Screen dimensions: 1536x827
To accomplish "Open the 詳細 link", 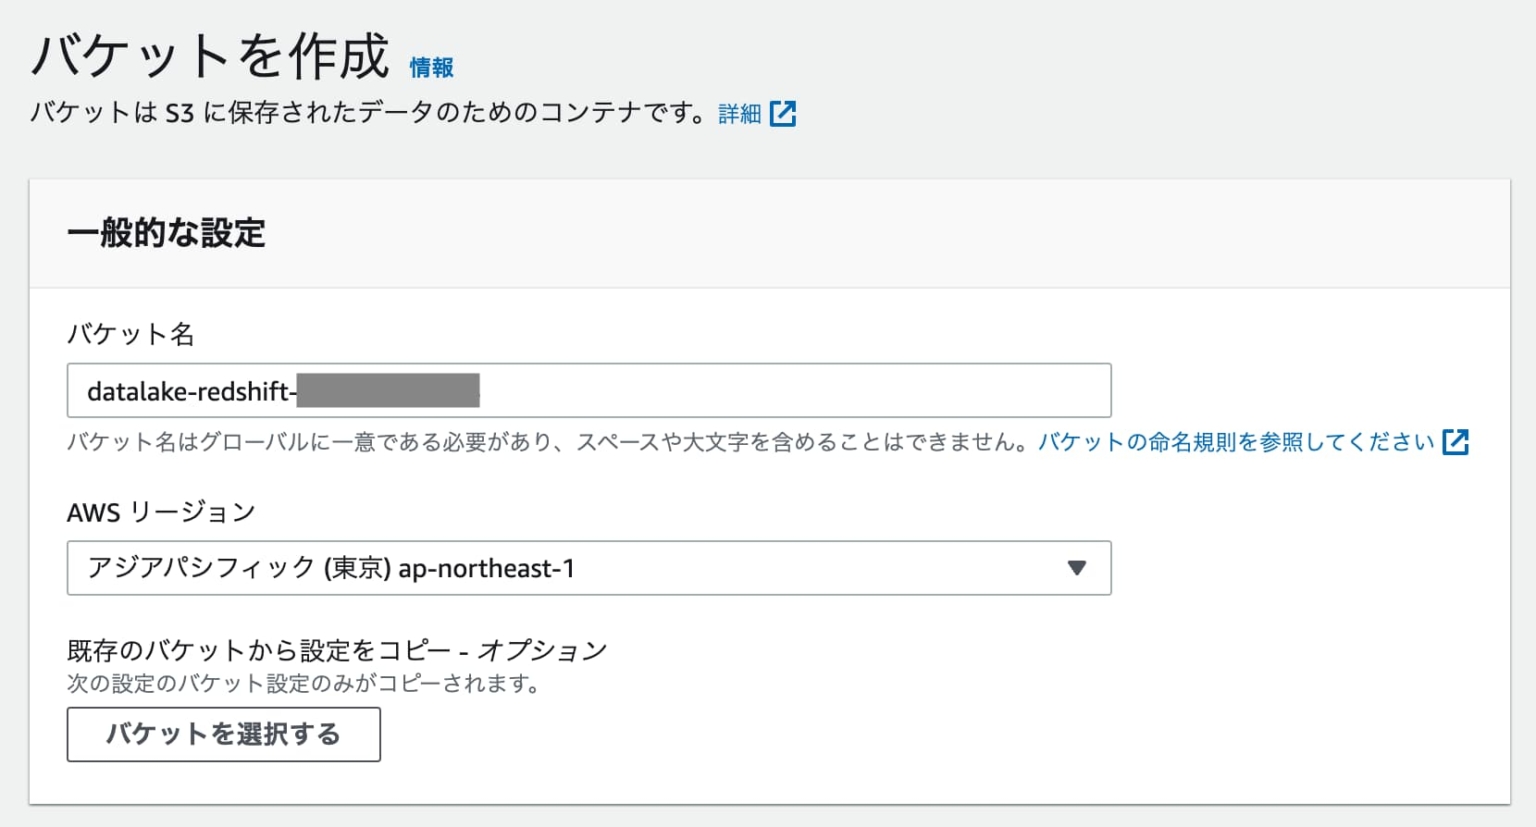I will coord(739,114).
